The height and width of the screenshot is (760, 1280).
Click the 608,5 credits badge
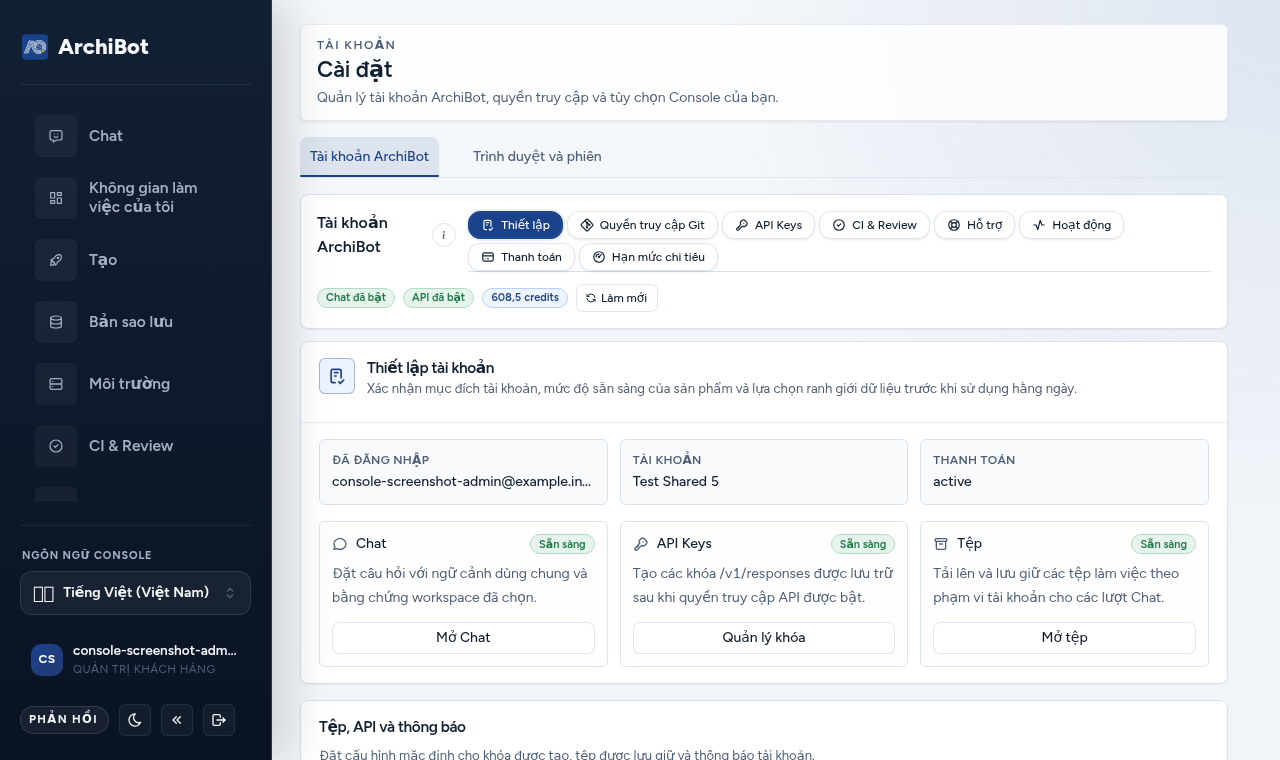click(525, 298)
